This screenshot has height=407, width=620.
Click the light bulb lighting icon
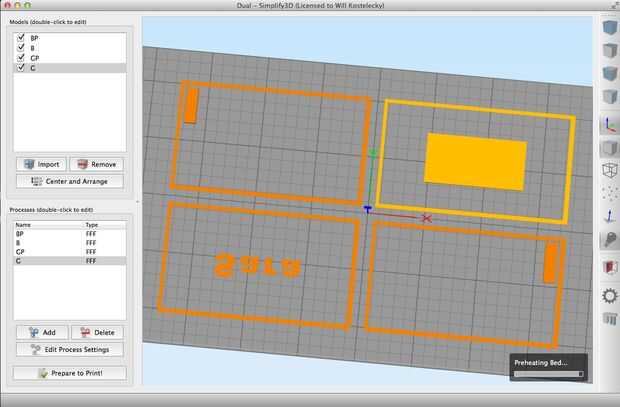(609, 239)
